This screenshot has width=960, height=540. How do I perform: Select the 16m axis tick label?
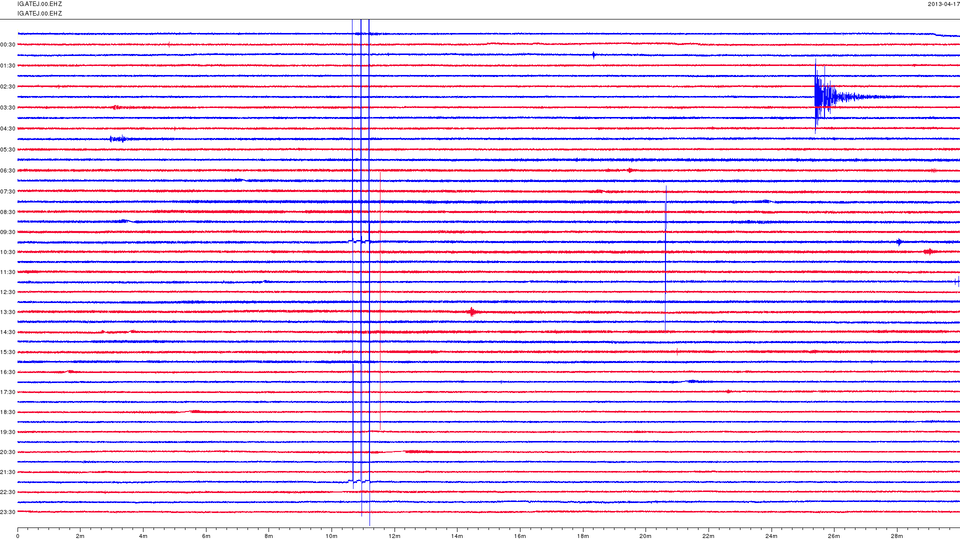pyautogui.click(x=520, y=536)
